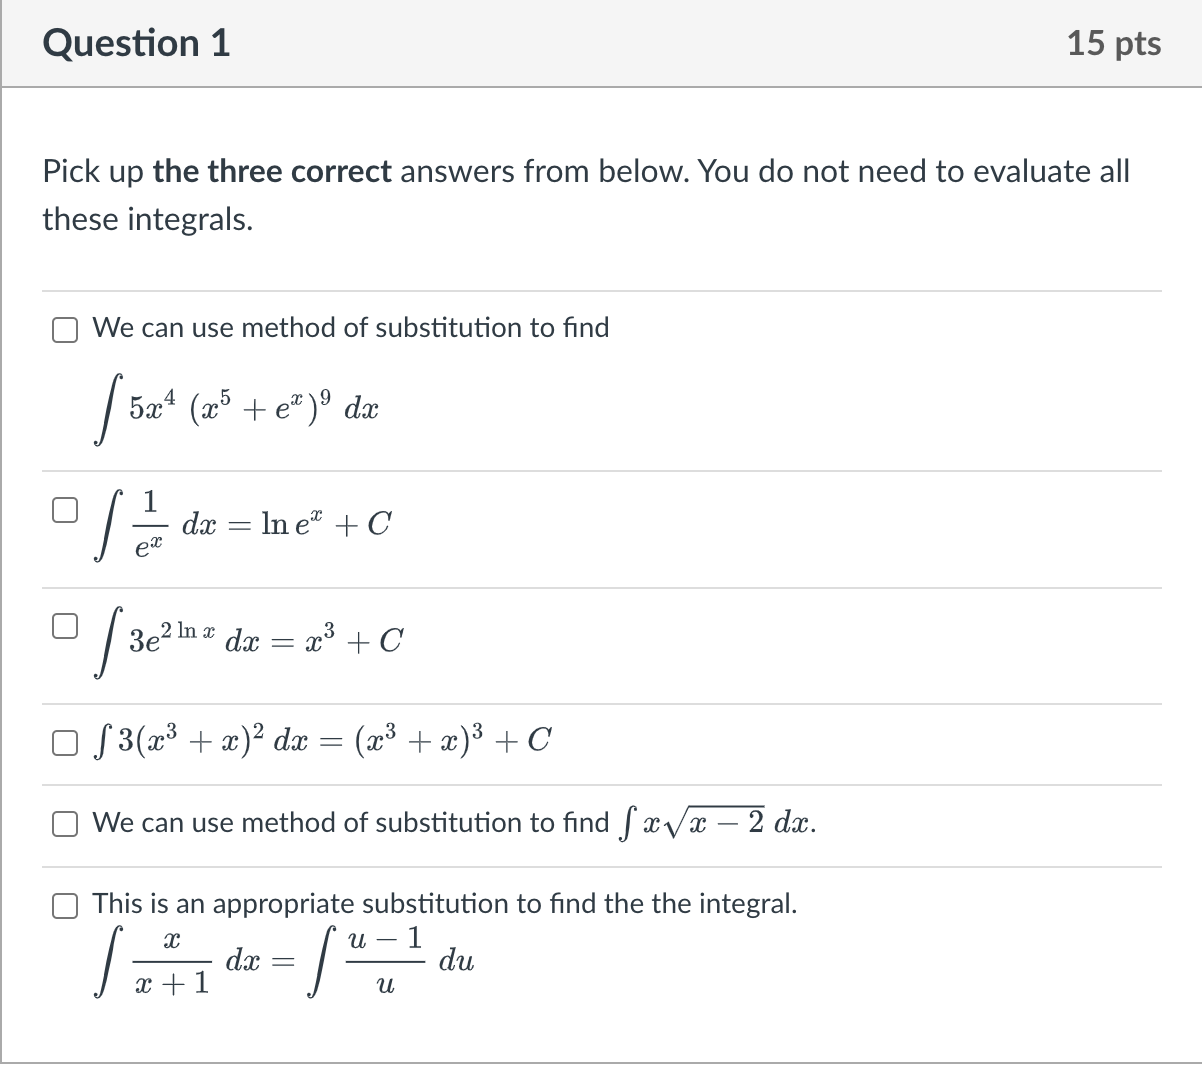Click the question header gray bar
The image size is (1202, 1068).
[x=600, y=42]
